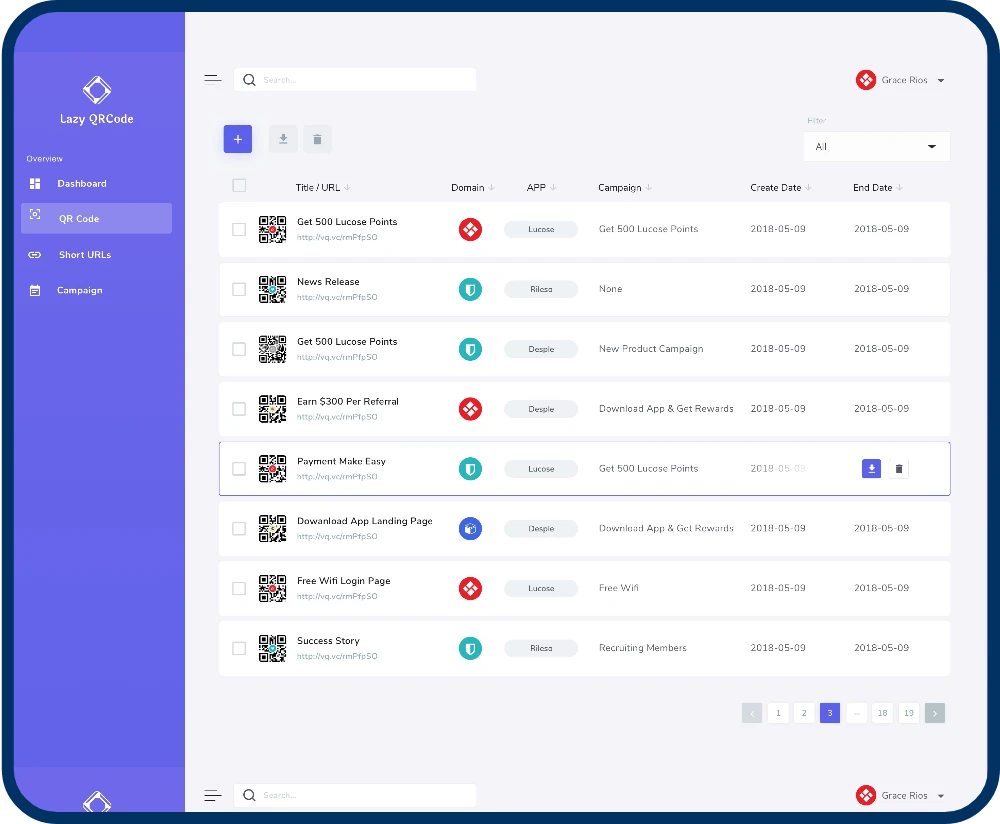
Task: Select the News Release row checkbox
Action: coord(239,289)
